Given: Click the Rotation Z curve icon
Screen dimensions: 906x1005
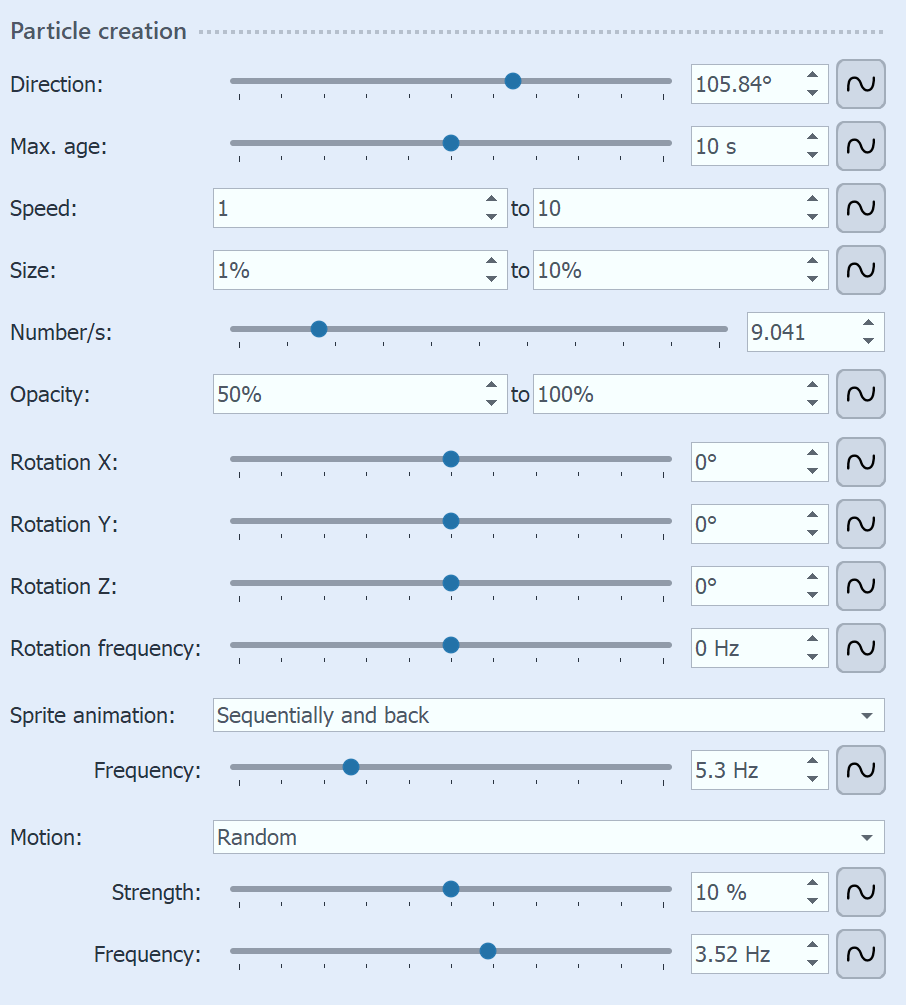Looking at the screenshot, I should pyautogui.click(x=860, y=586).
